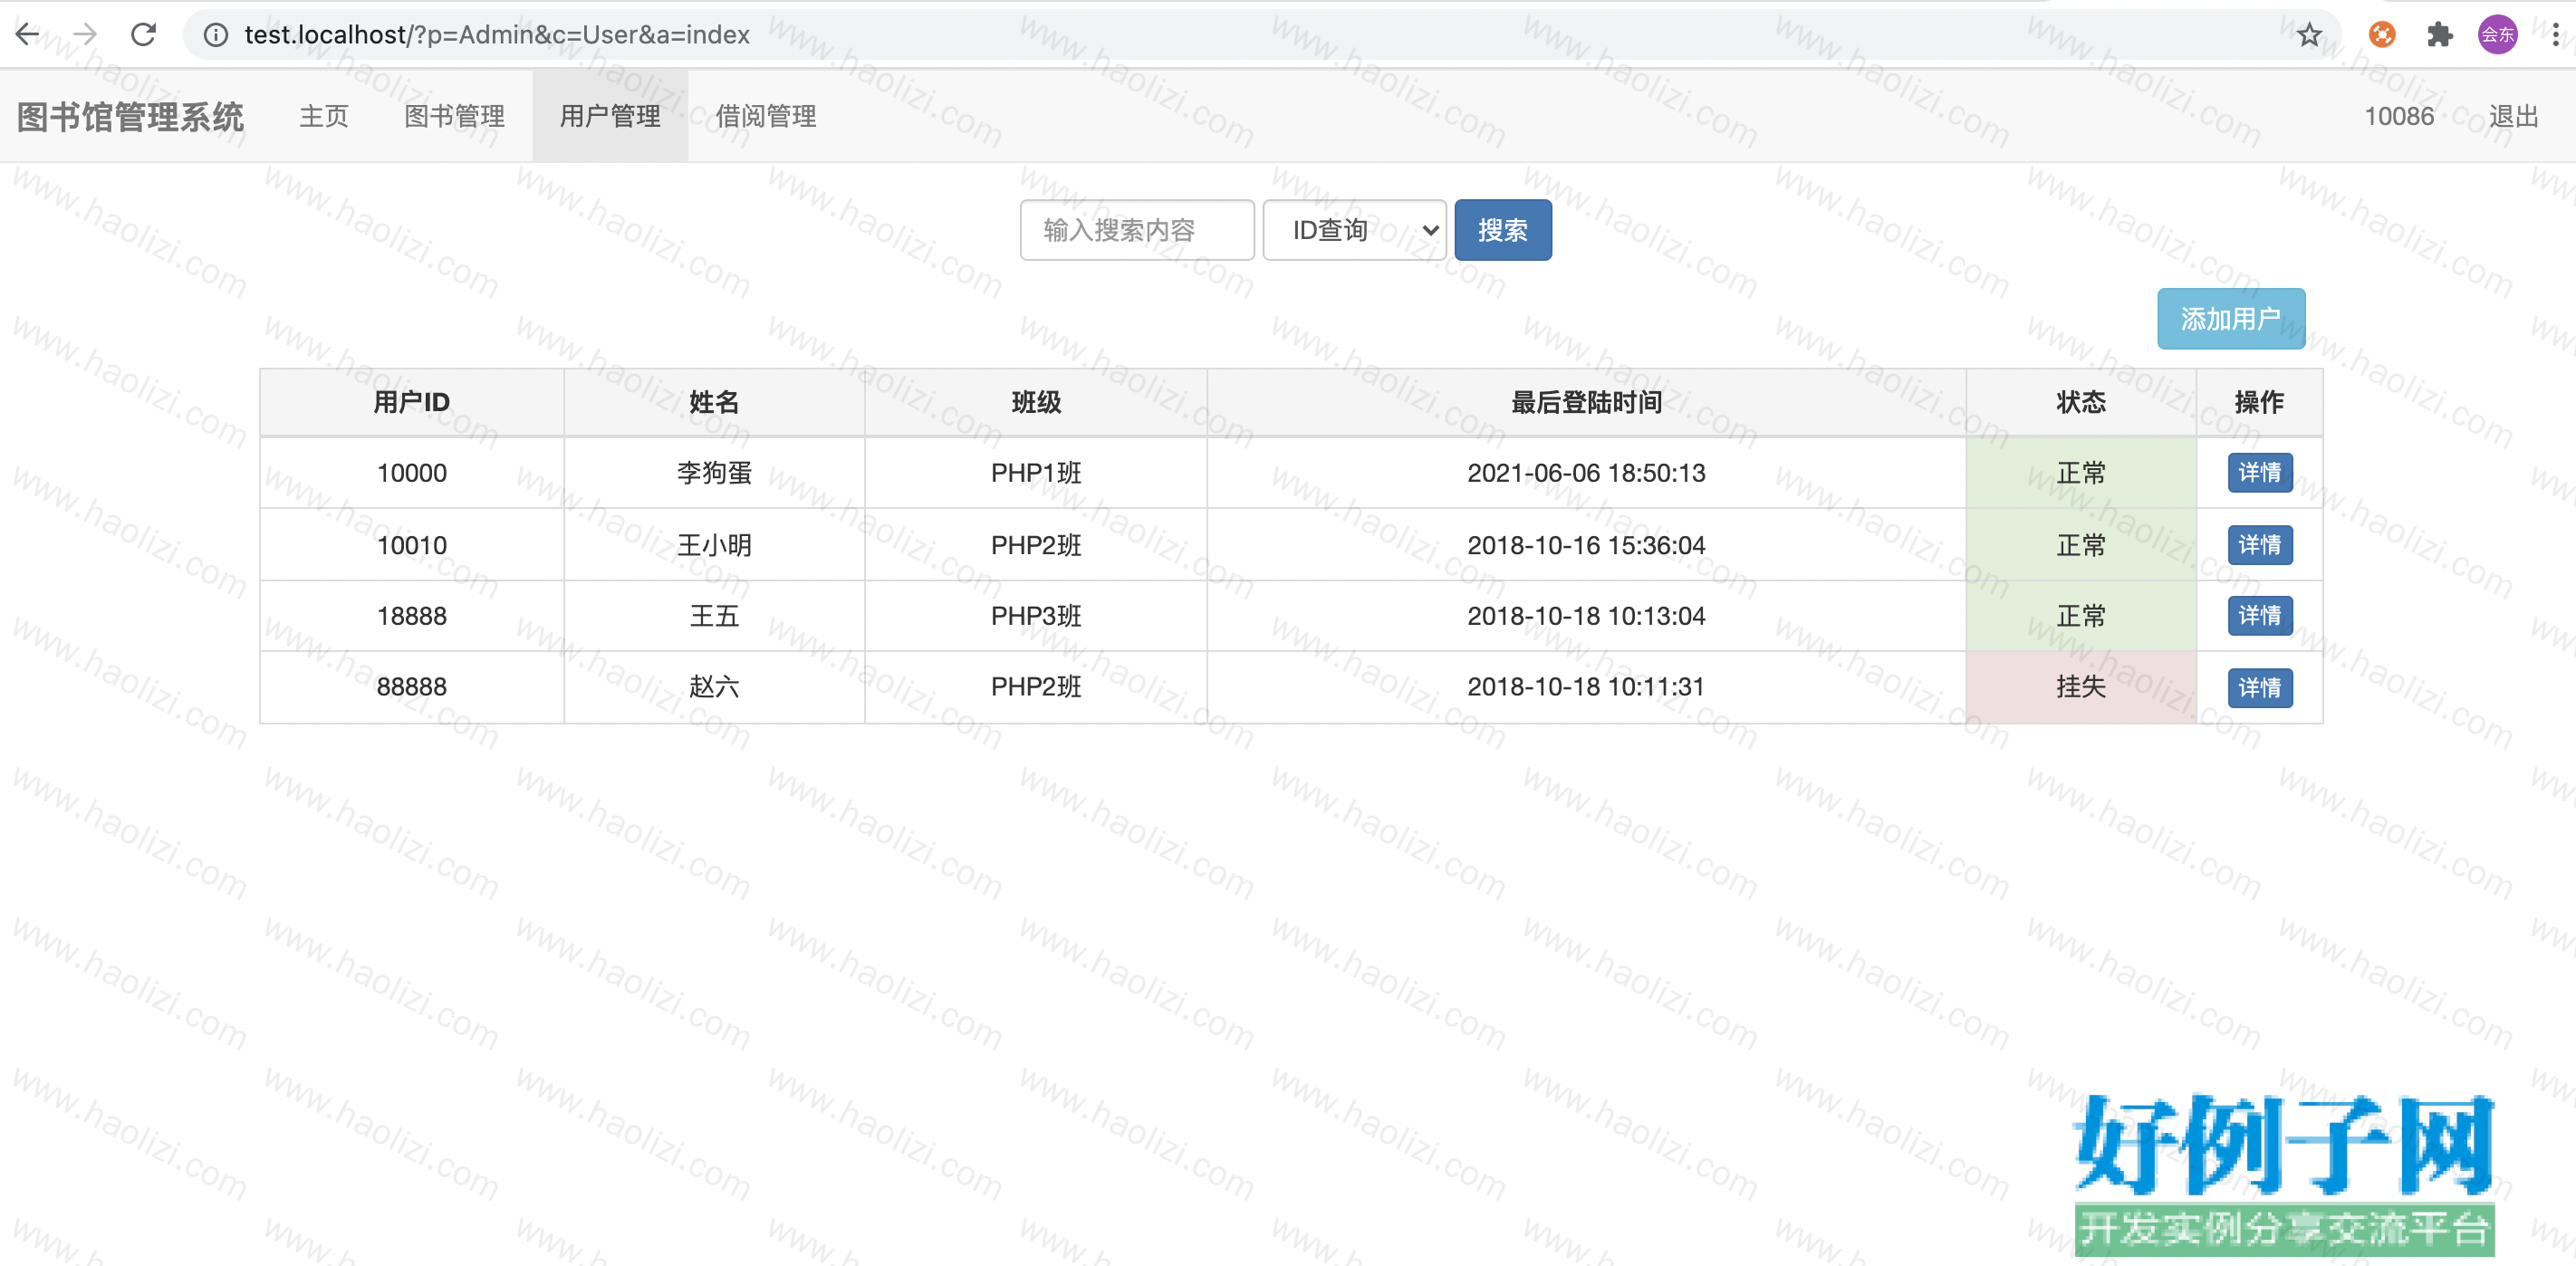Go back with the browser back arrow
Screen dimensions: 2576x1266
(28, 35)
